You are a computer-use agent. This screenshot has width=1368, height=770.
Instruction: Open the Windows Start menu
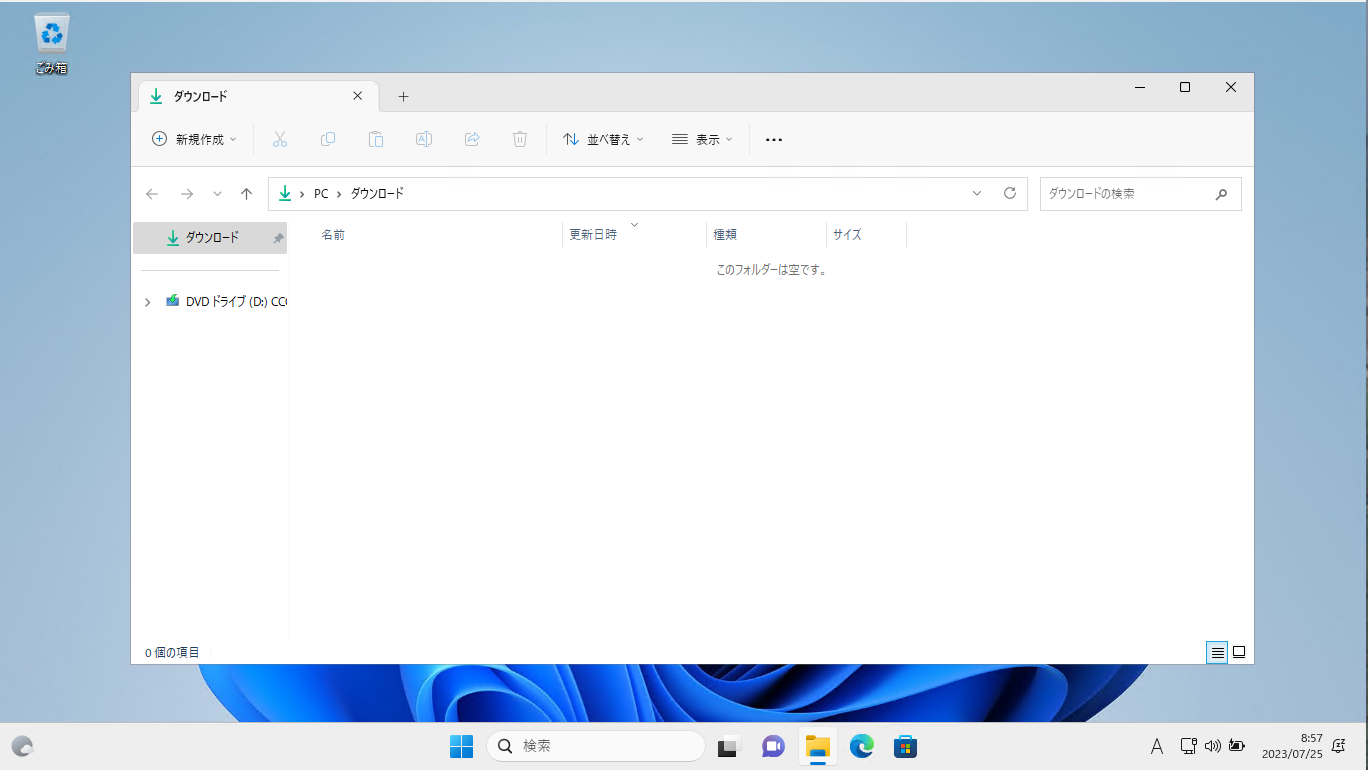coord(461,746)
